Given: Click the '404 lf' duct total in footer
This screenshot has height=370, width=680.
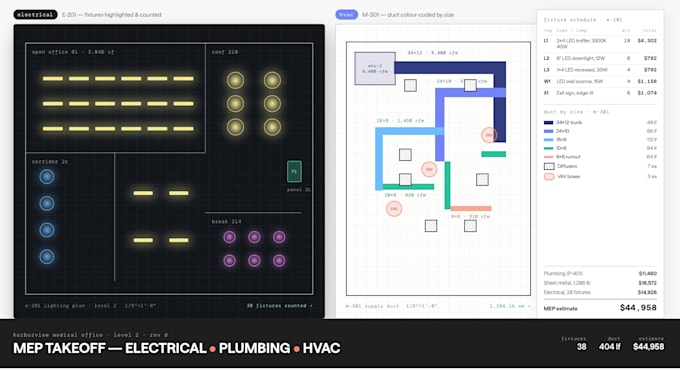Looking at the screenshot, I should click(x=610, y=347).
